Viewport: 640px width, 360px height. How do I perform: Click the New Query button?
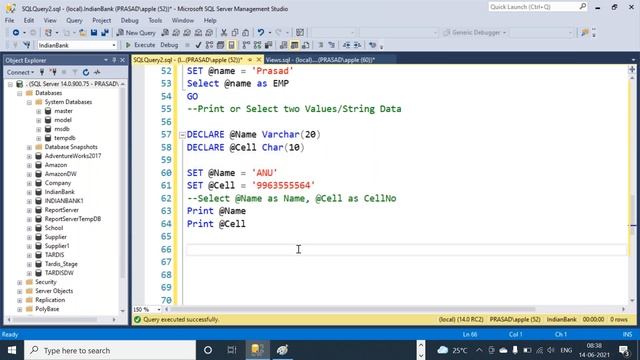(136, 33)
